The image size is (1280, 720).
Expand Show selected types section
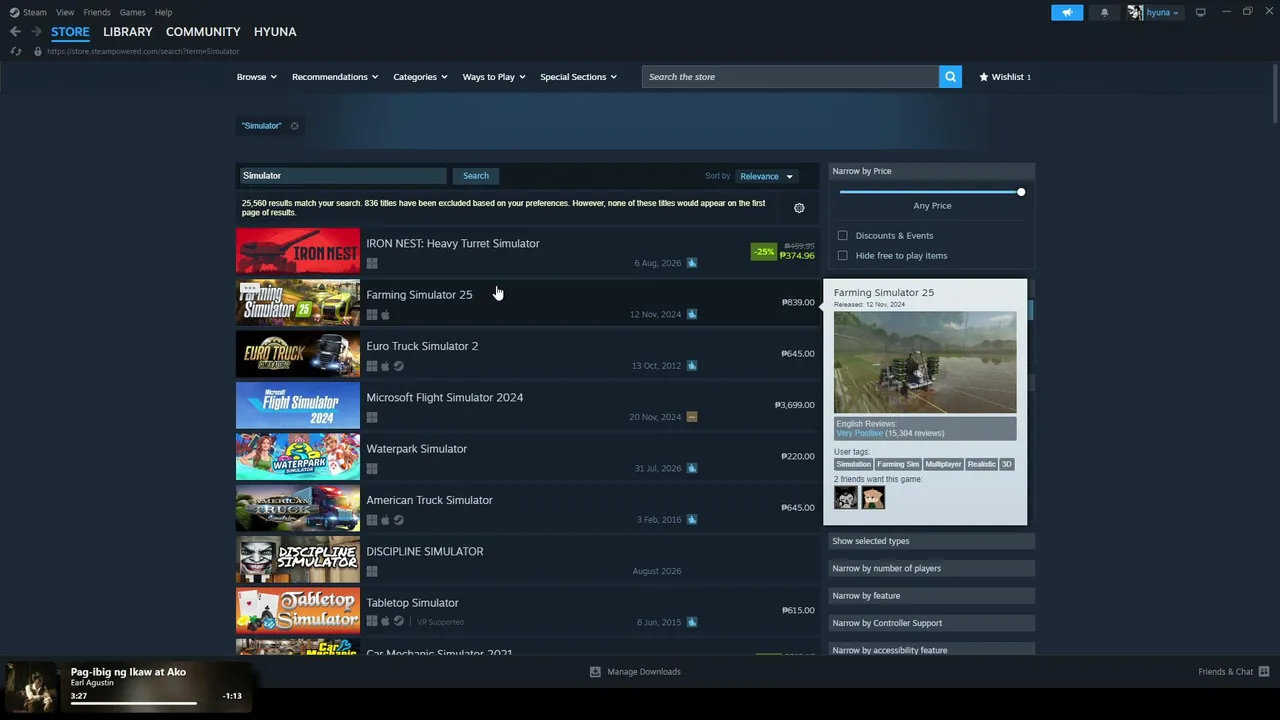point(932,541)
